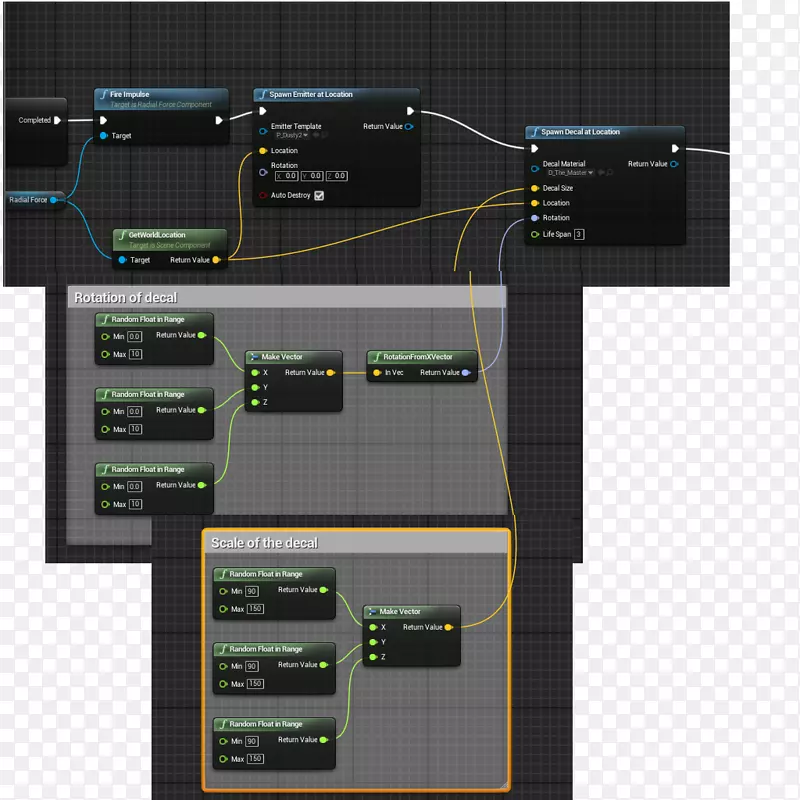The height and width of the screenshot is (800, 800).
Task: Click the Radial Force variable output pin
Action: (54, 200)
